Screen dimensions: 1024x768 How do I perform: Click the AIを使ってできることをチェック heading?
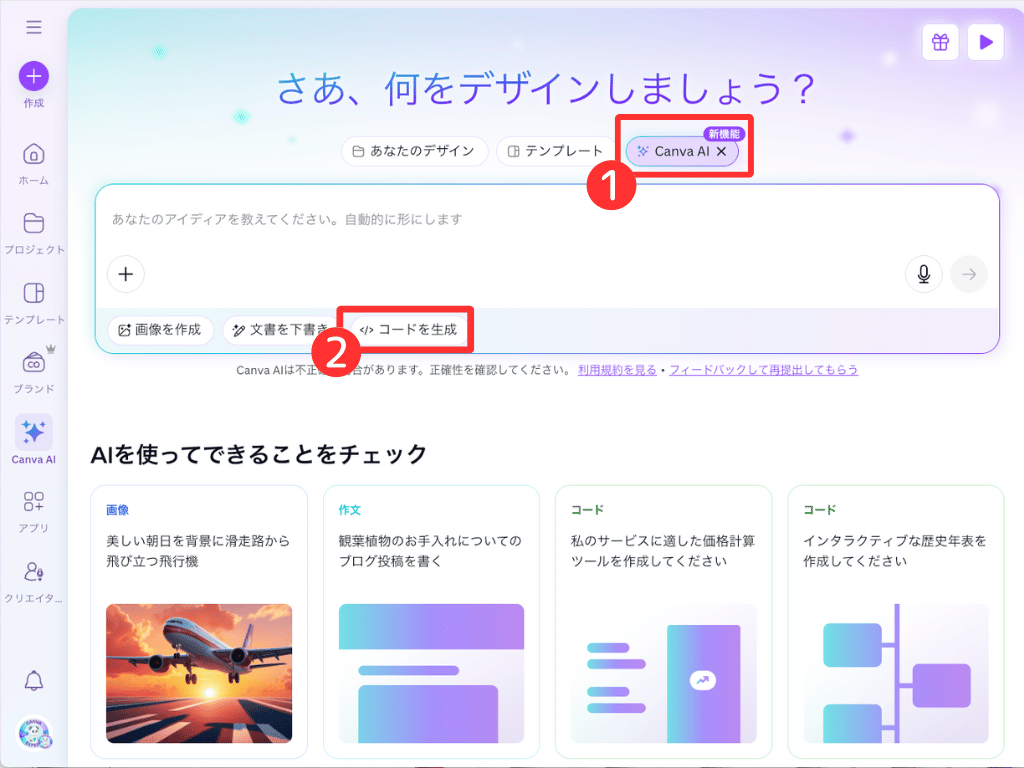pyautogui.click(x=259, y=454)
